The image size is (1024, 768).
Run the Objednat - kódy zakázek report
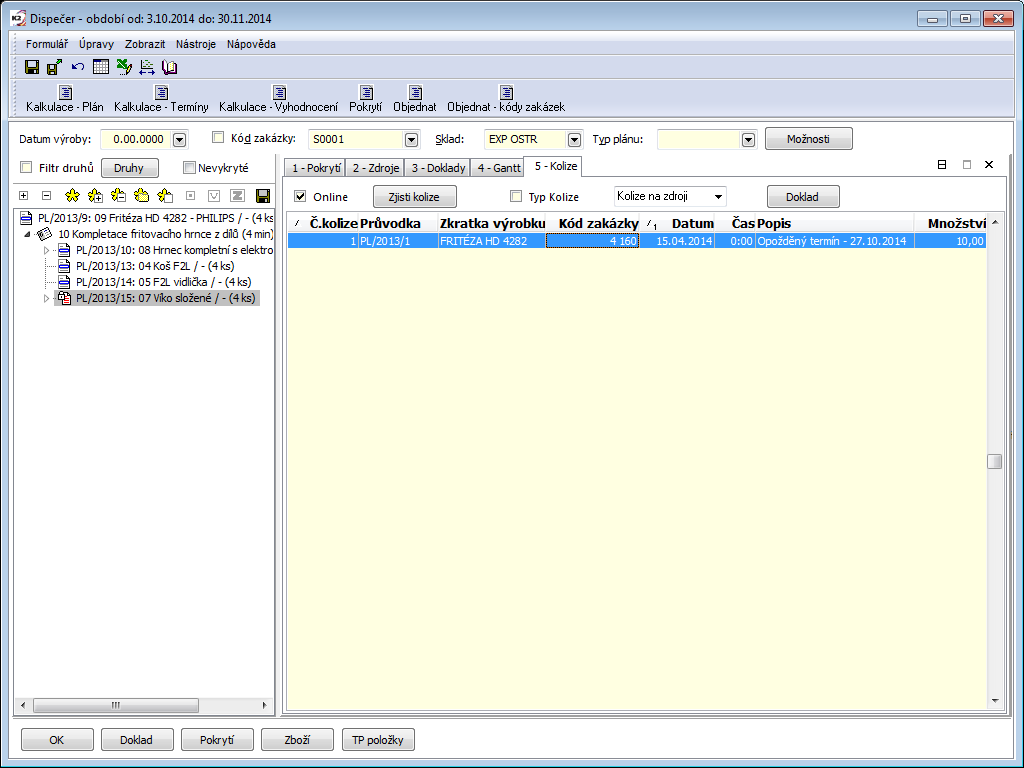(506, 99)
